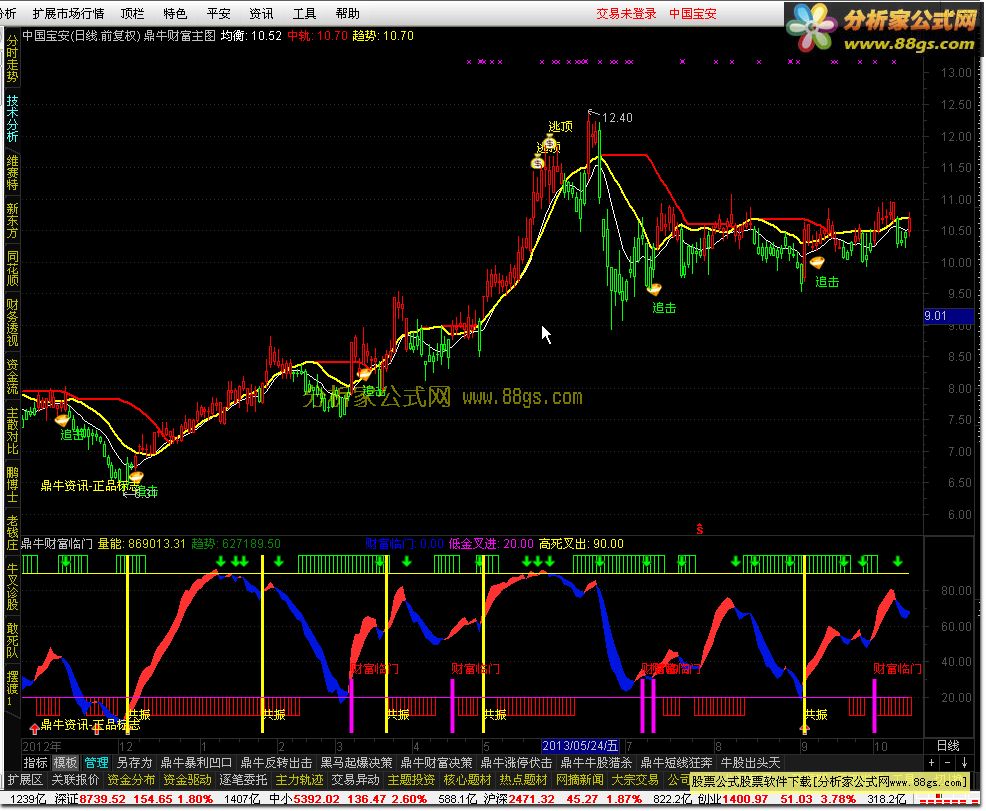986x811 pixels.
Task: Open 交易异动 bottom tab
Action: click(355, 780)
